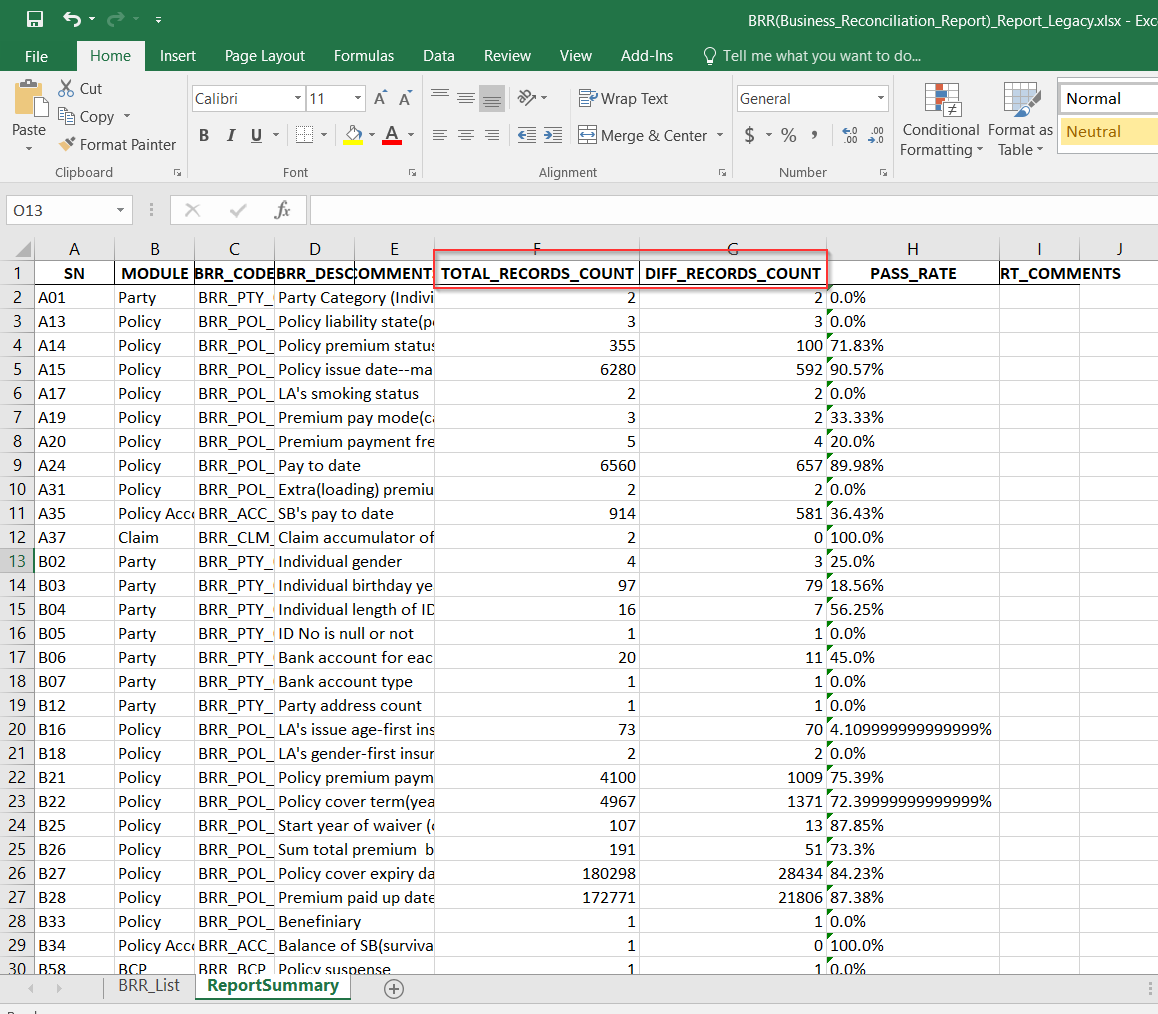Select the TOTAL_RECORDS_COUNT header cell
This screenshot has height=1014, width=1158.
tap(537, 273)
